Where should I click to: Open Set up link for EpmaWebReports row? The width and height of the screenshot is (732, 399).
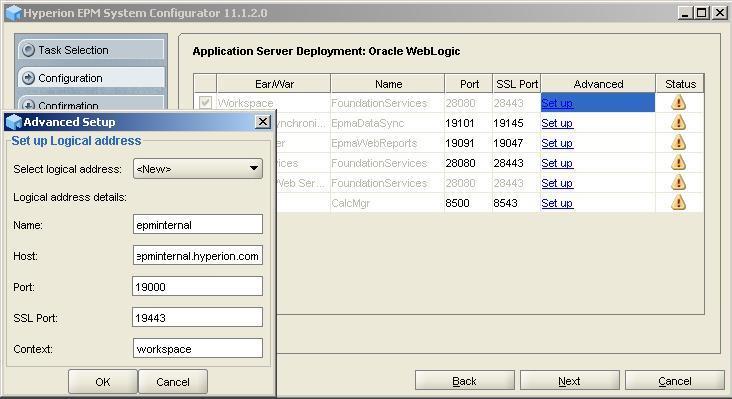tap(557, 143)
